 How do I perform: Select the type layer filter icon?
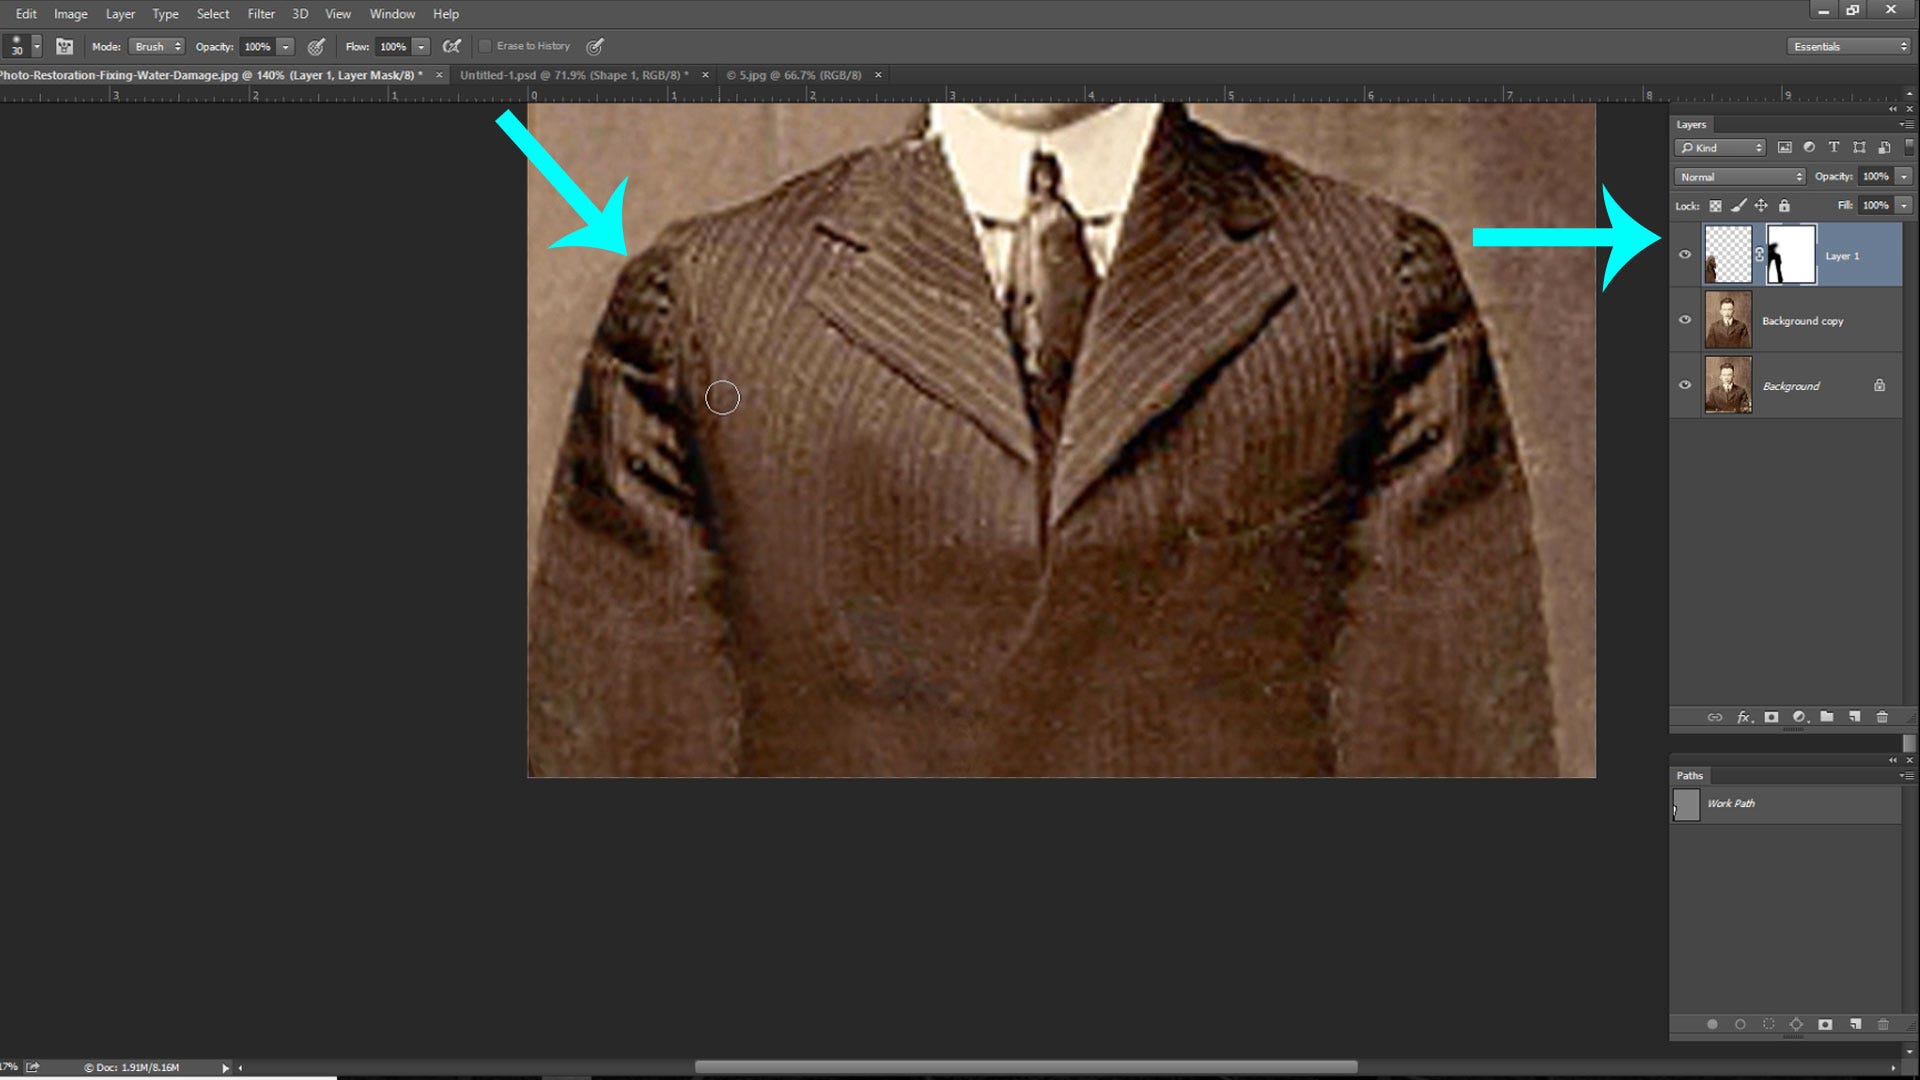click(1834, 147)
